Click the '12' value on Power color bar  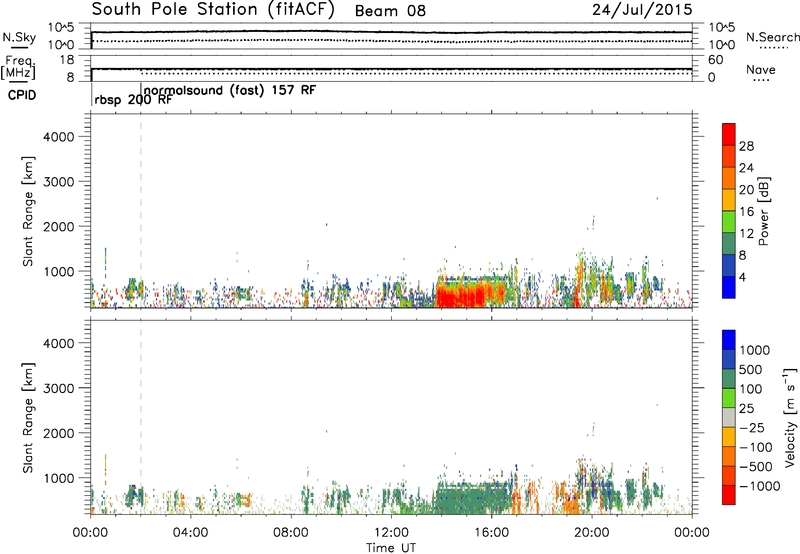(746, 234)
